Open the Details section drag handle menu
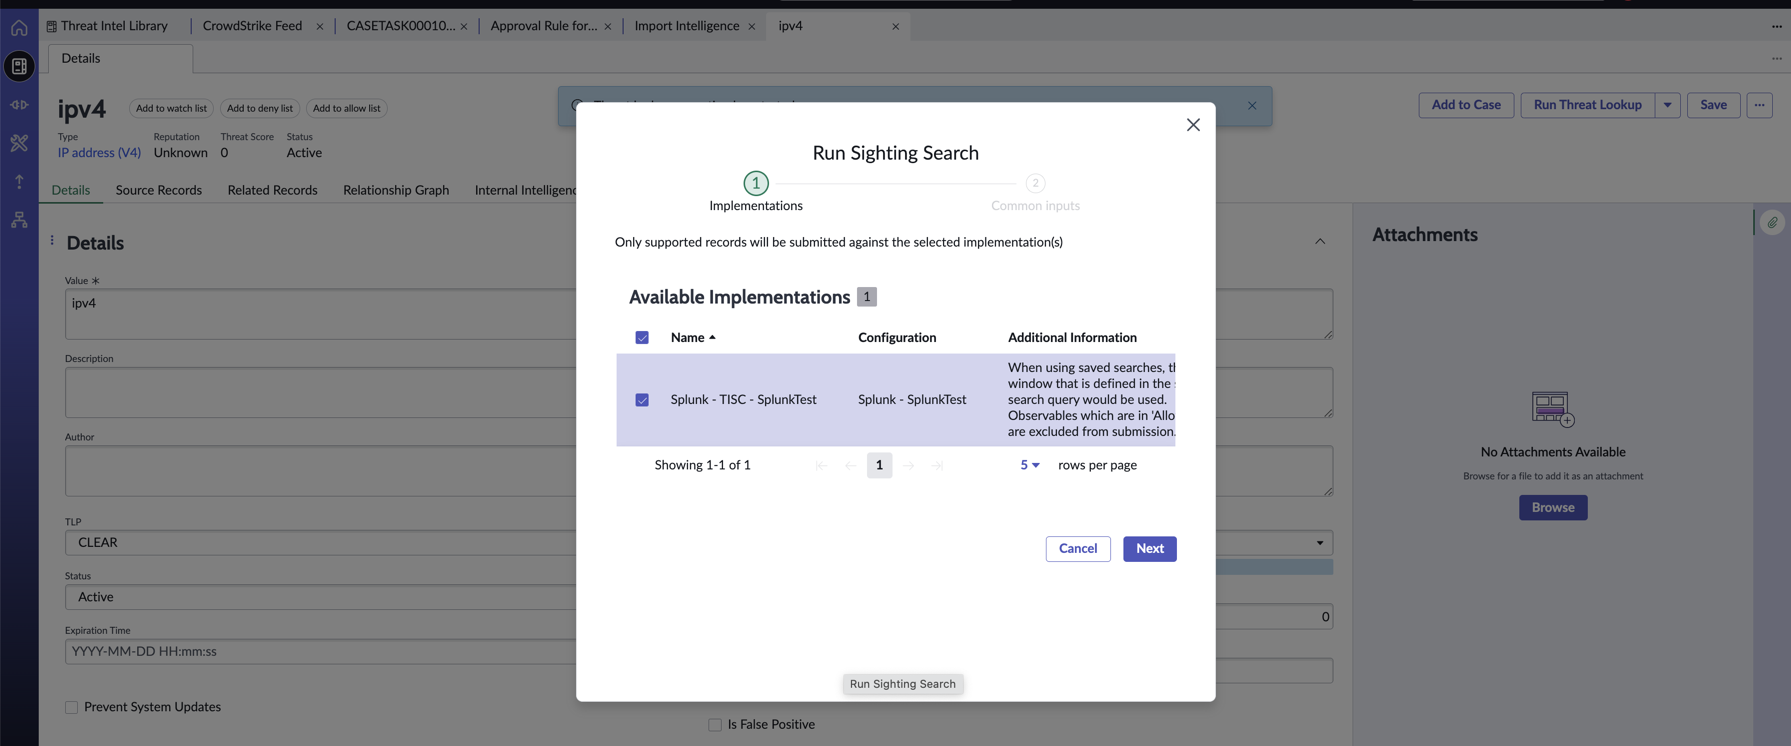Screen dimensions: 1791x746 click(x=52, y=241)
